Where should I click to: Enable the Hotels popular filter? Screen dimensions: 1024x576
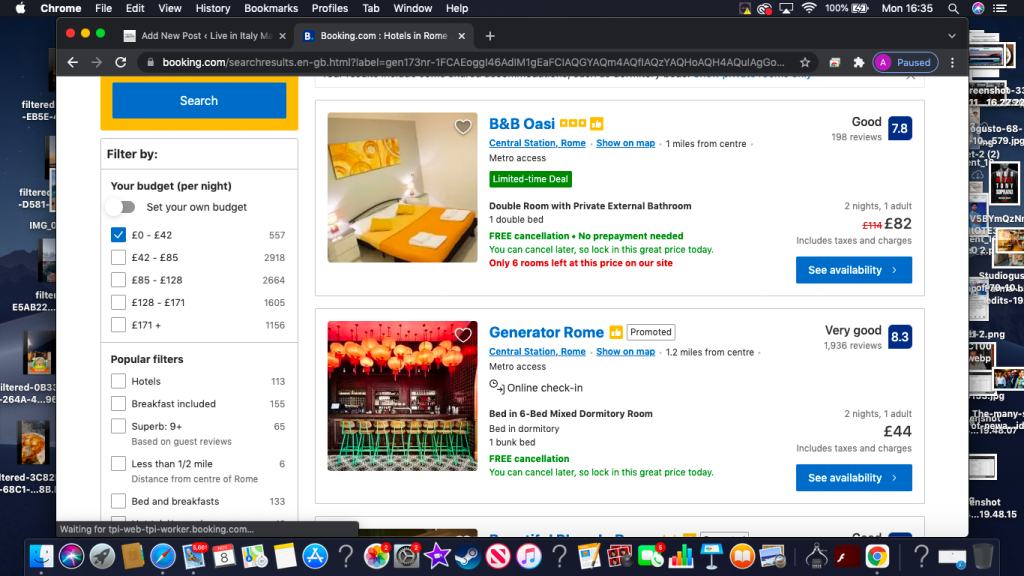click(118, 381)
